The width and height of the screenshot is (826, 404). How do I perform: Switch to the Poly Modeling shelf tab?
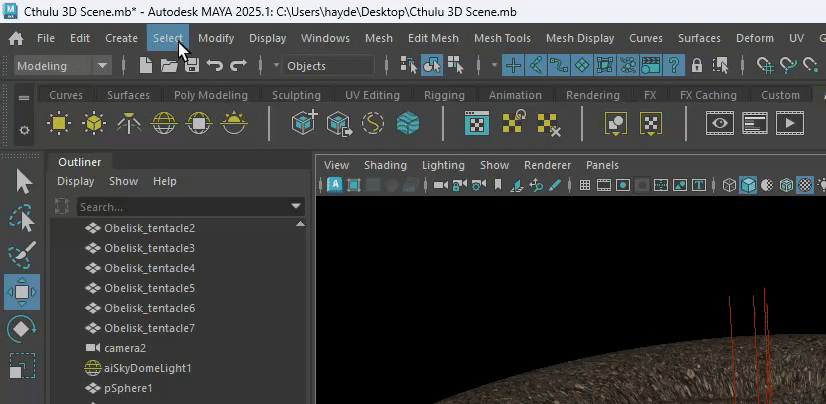point(211,95)
